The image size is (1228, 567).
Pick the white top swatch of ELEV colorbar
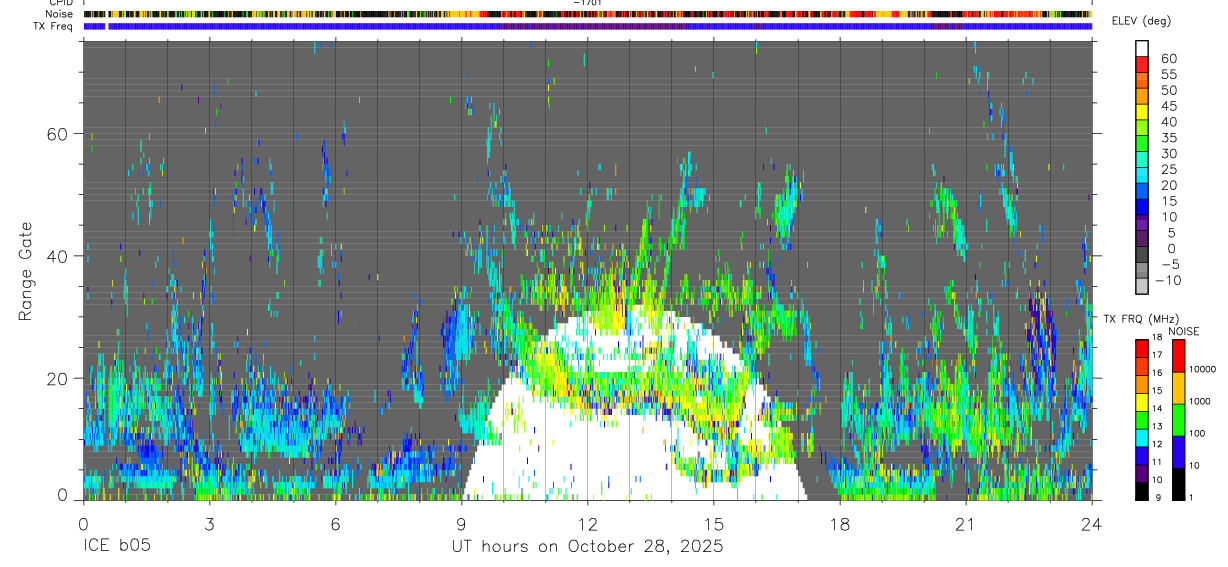pos(1142,48)
